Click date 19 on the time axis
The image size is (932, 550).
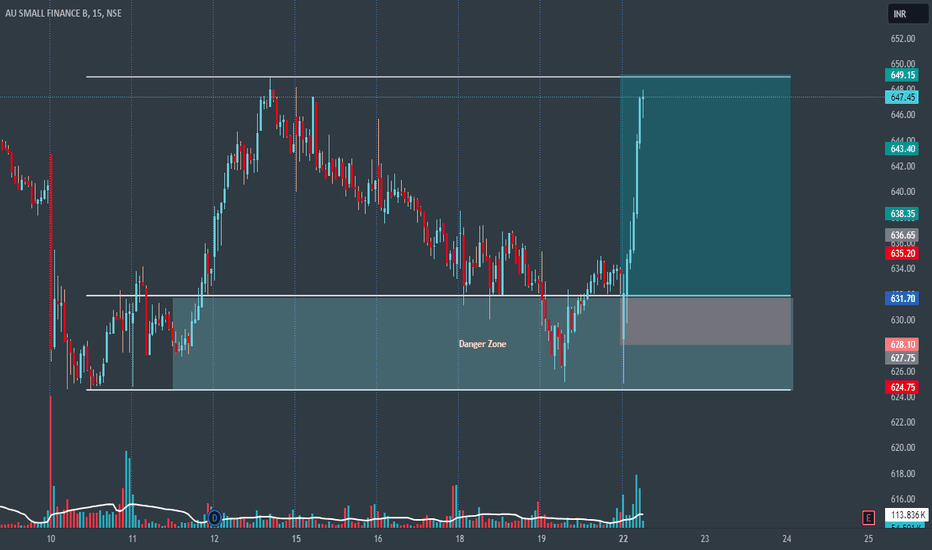click(x=541, y=539)
